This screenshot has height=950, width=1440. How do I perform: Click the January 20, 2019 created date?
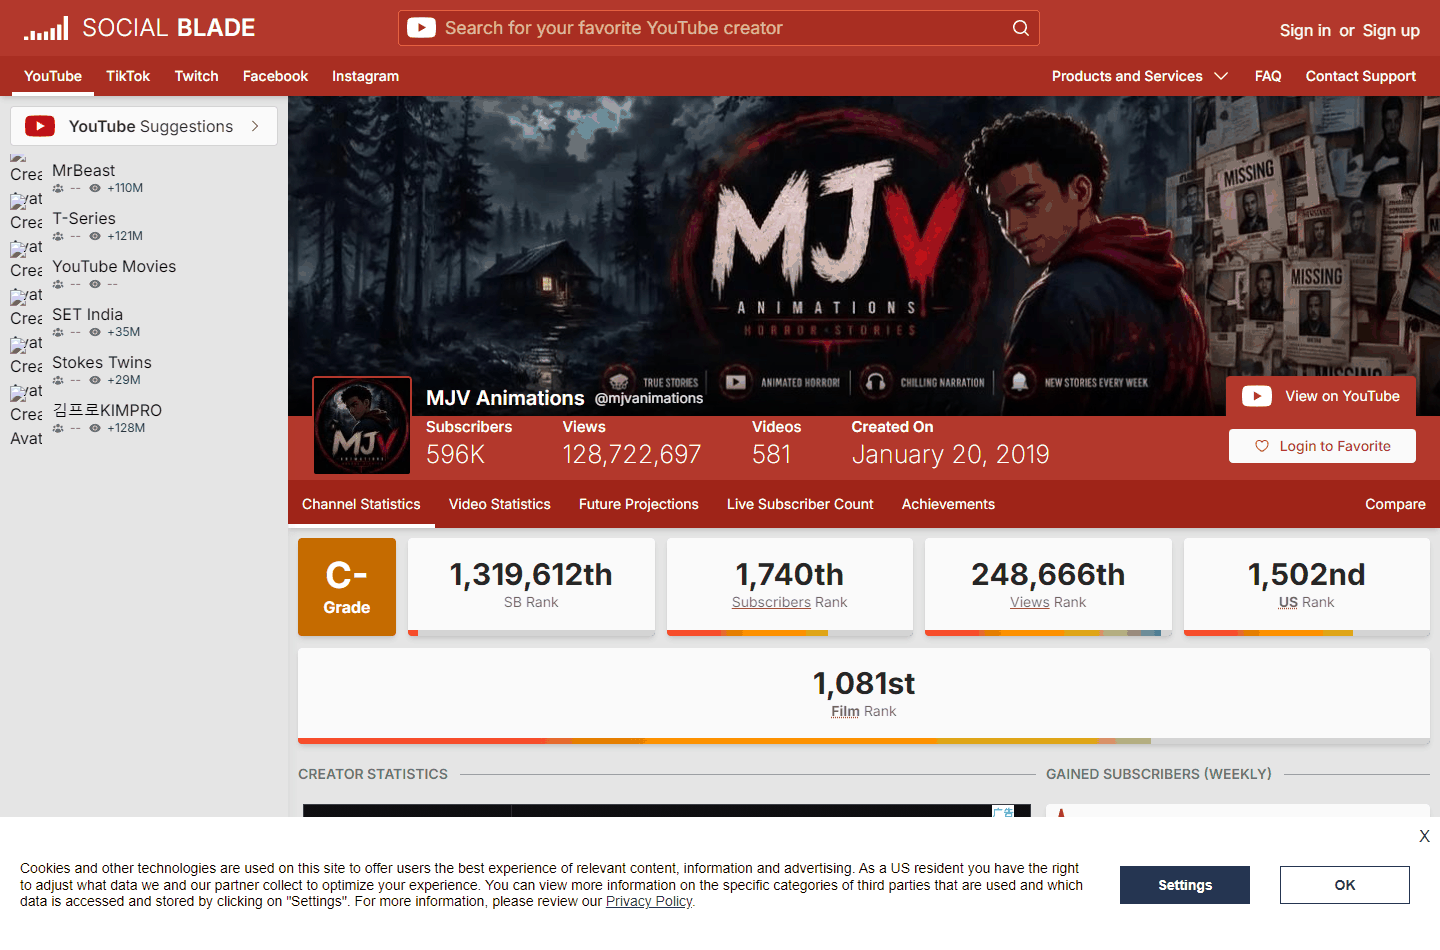point(950,454)
